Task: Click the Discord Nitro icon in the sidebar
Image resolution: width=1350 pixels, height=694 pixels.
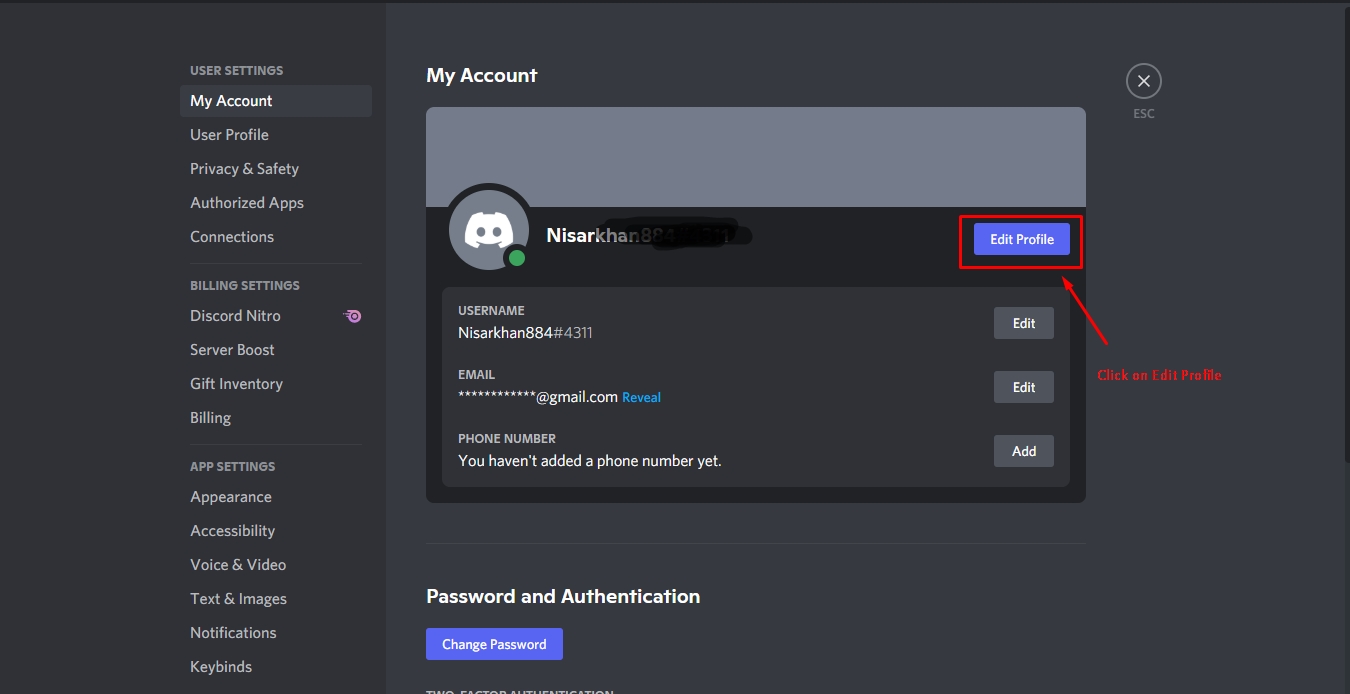Action: (352, 315)
